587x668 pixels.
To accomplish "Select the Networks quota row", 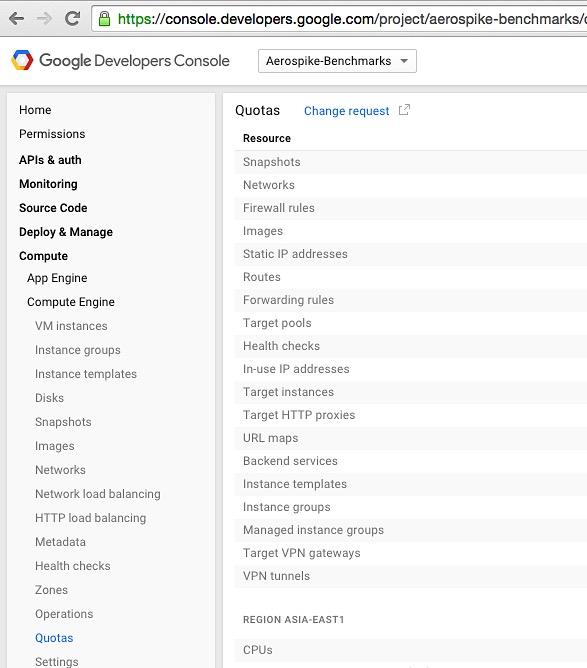I will tap(411, 185).
